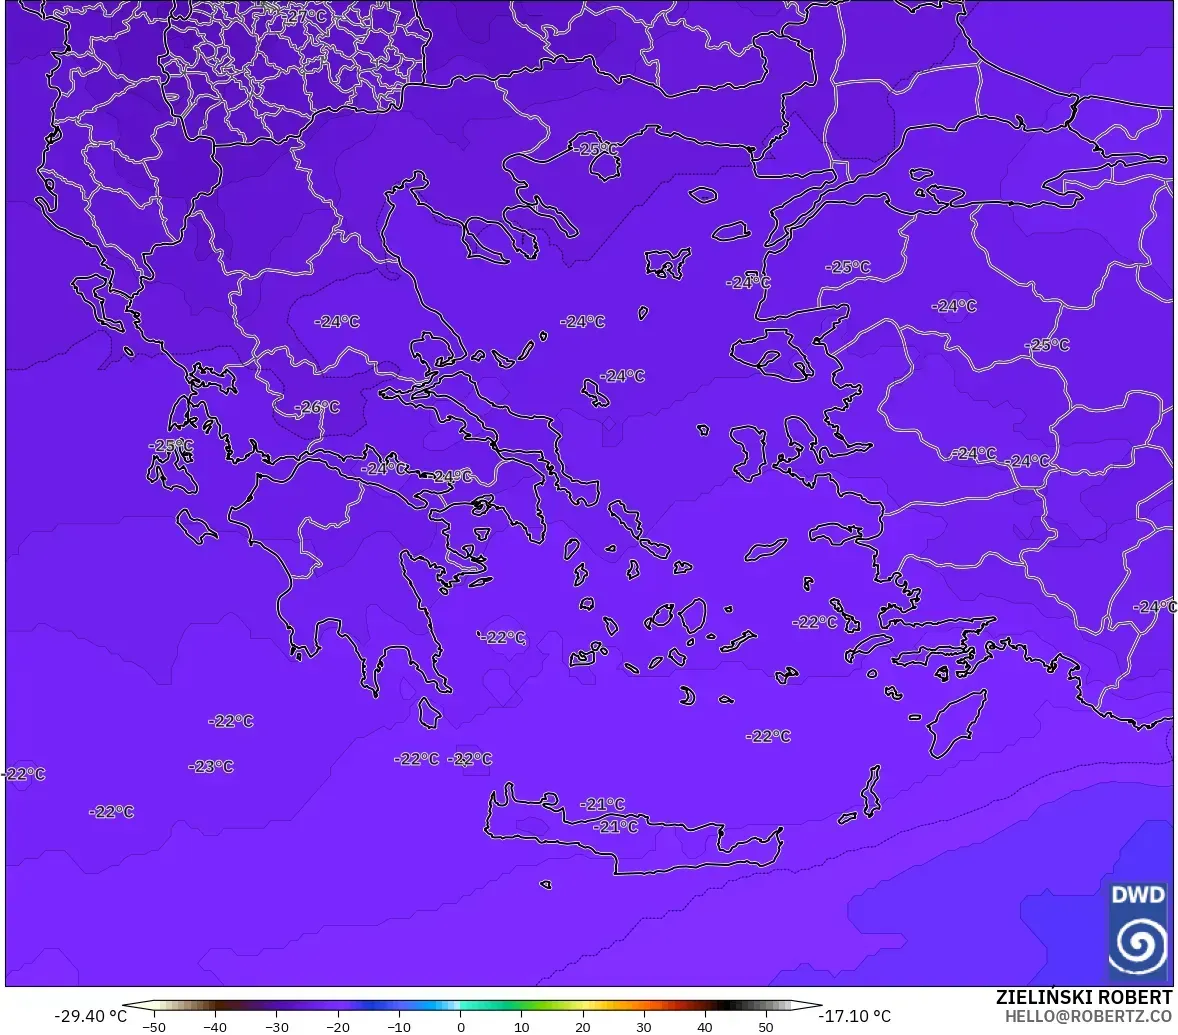Click the upper -21°C label on Crete
This screenshot has height=1035, width=1178.
tap(603, 804)
